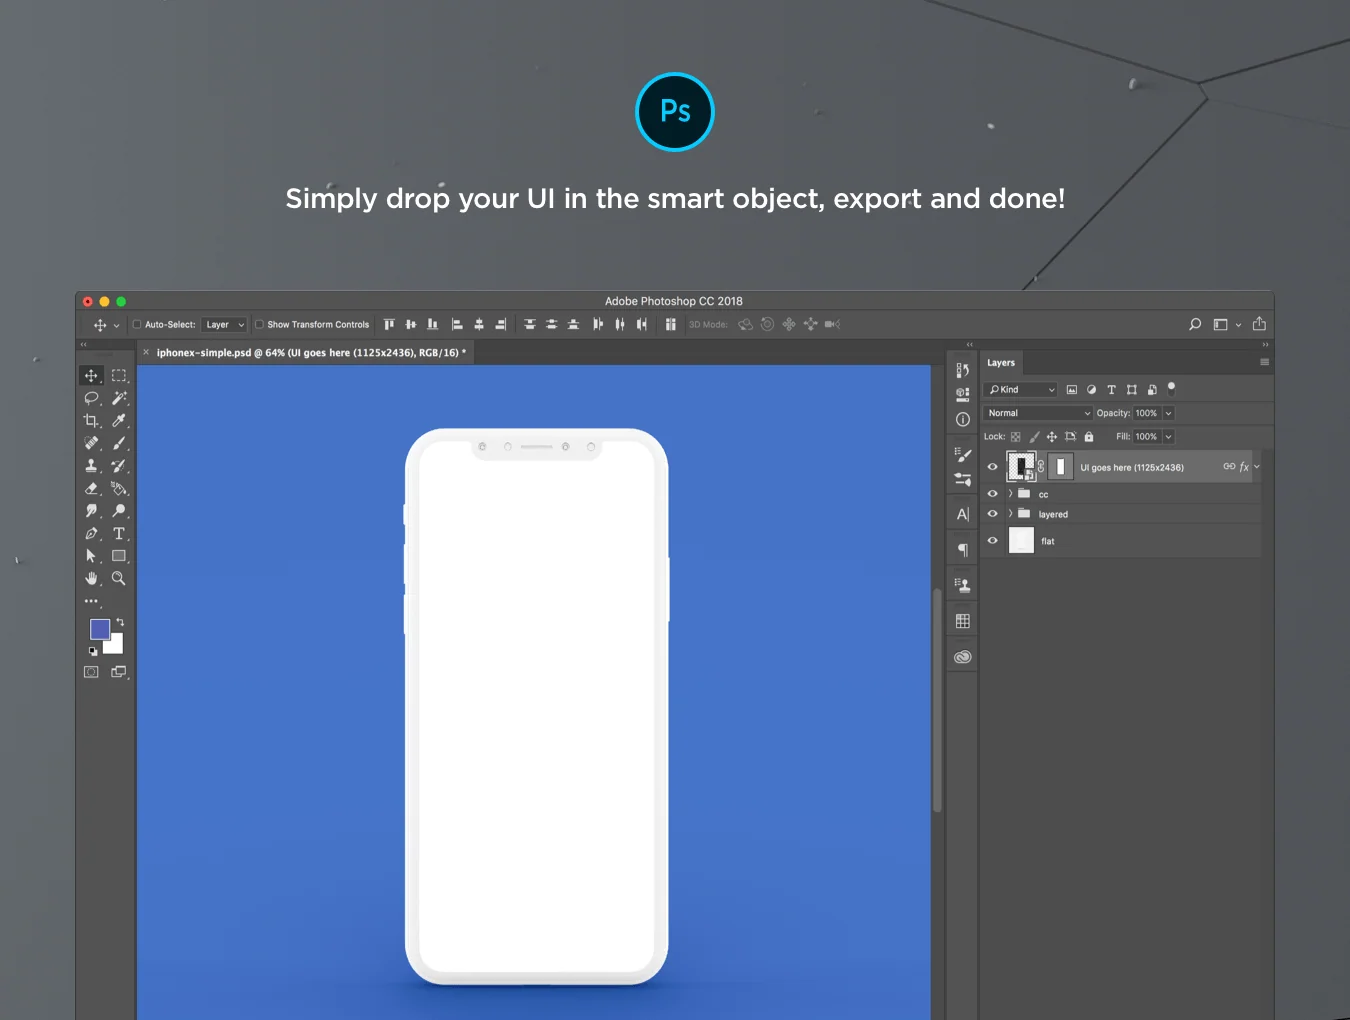Pick the Dodge tool
Screen dimensions: 1350x1020
tap(119, 511)
